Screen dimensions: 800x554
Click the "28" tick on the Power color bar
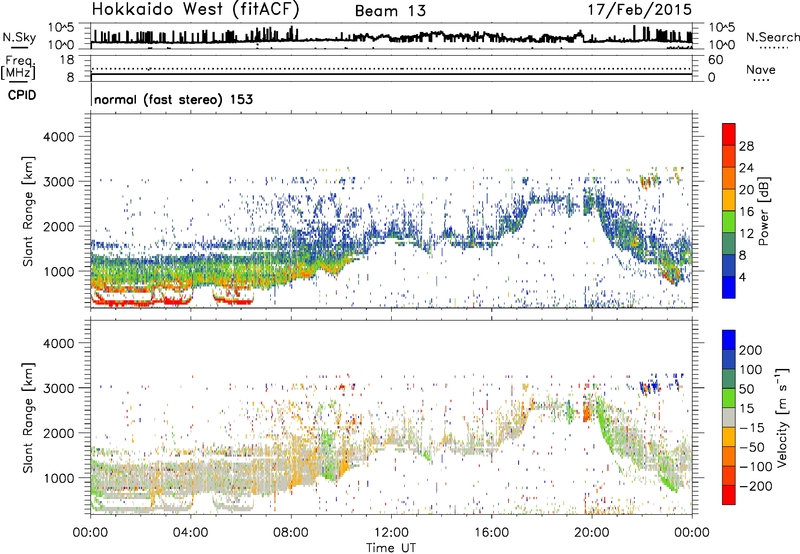(746, 146)
